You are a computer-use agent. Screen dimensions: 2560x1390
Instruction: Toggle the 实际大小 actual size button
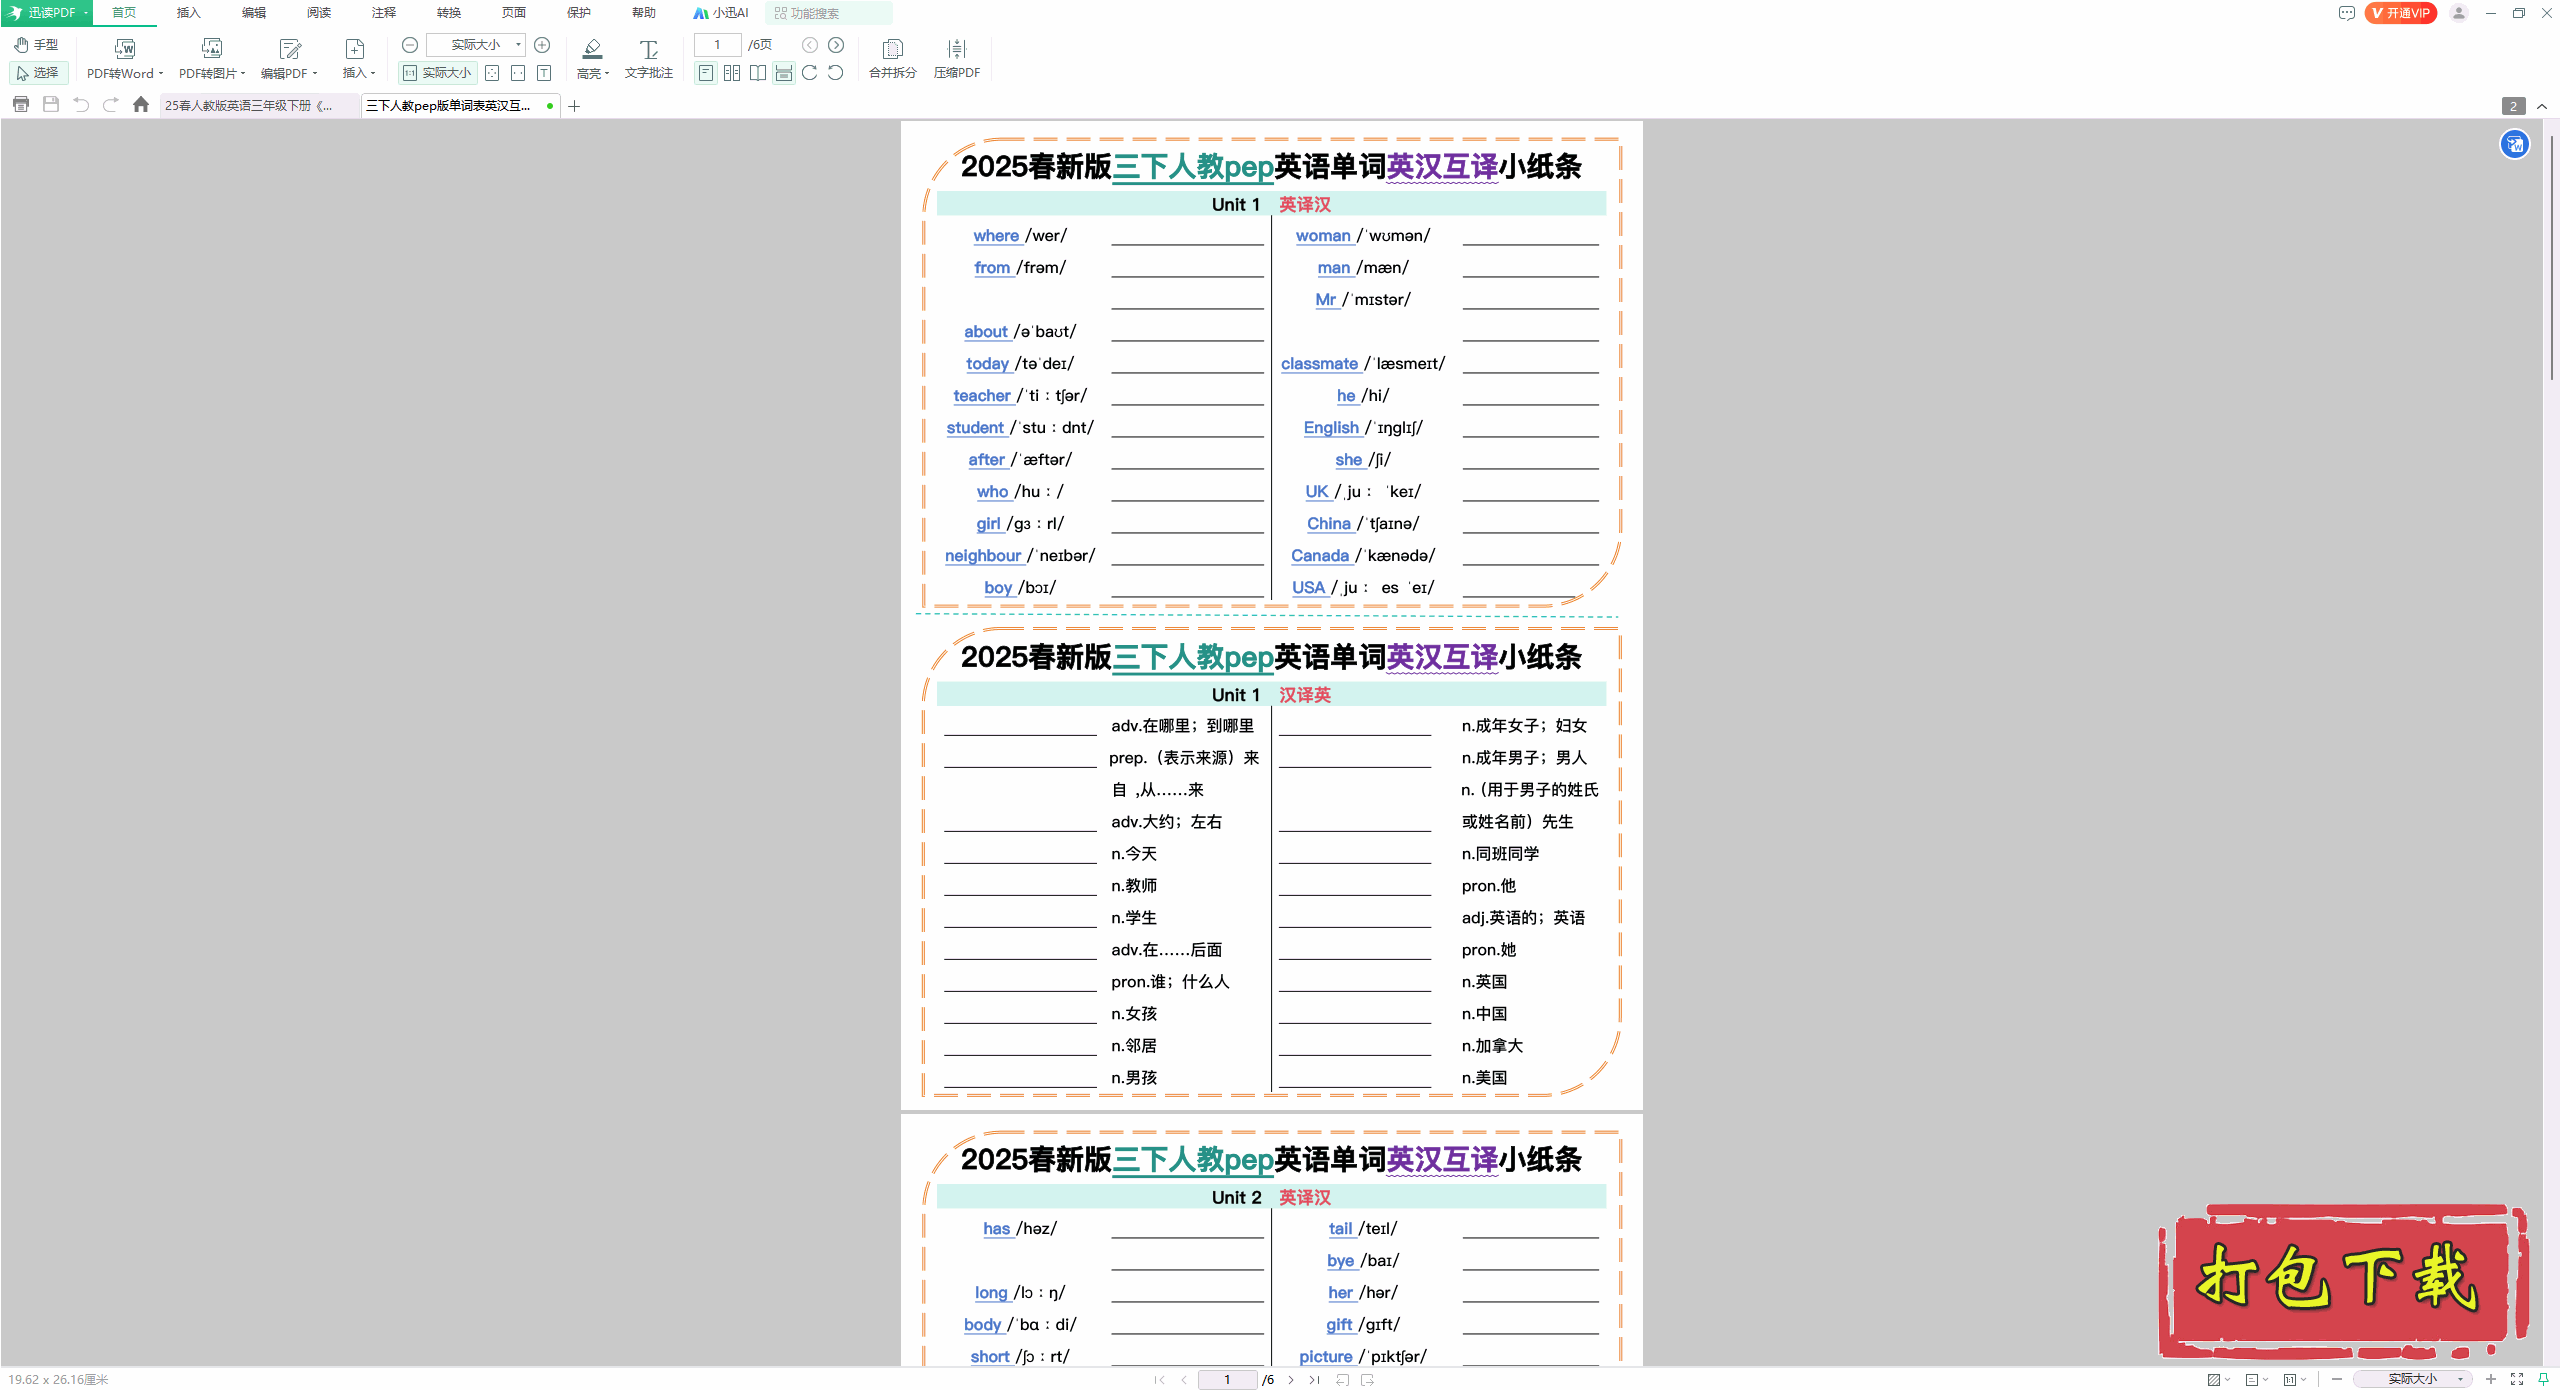pyautogui.click(x=436, y=73)
